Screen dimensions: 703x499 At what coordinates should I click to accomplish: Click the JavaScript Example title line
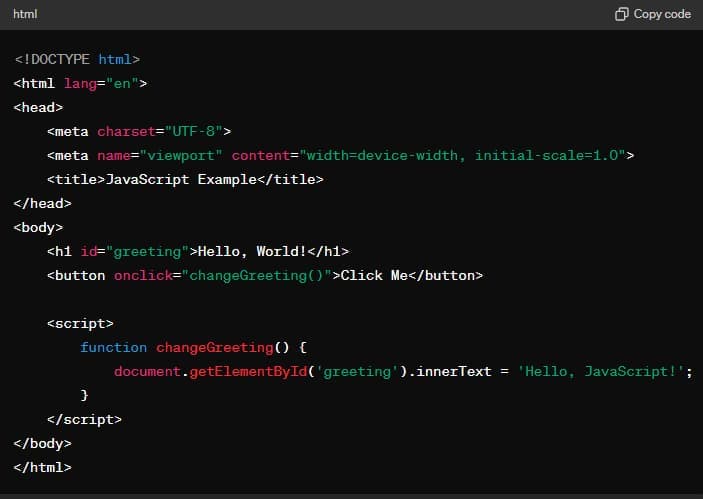tap(185, 179)
